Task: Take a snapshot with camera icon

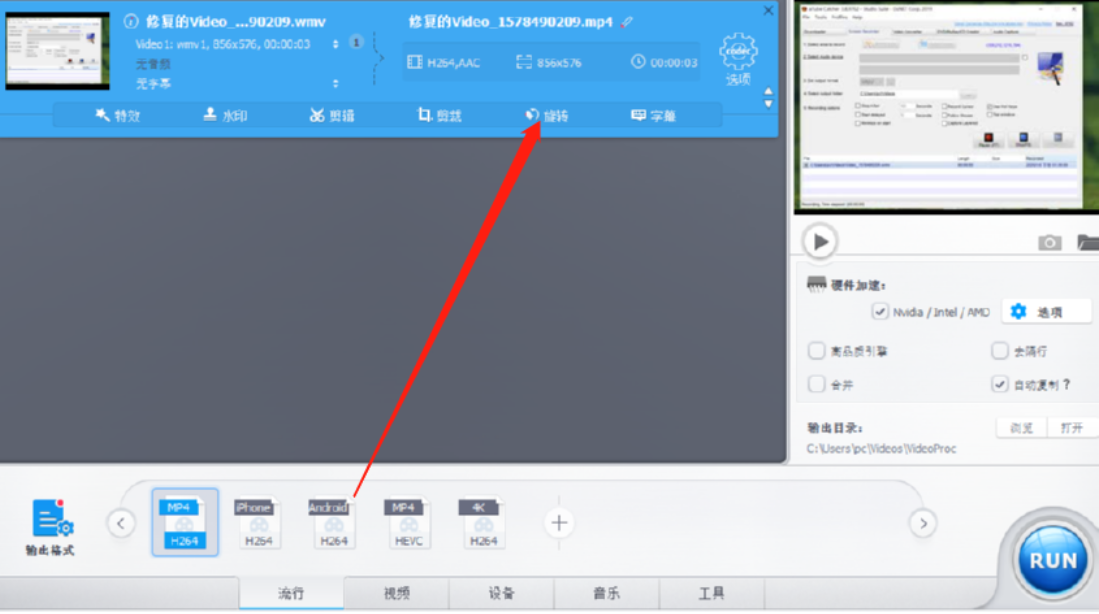Action: [1049, 243]
